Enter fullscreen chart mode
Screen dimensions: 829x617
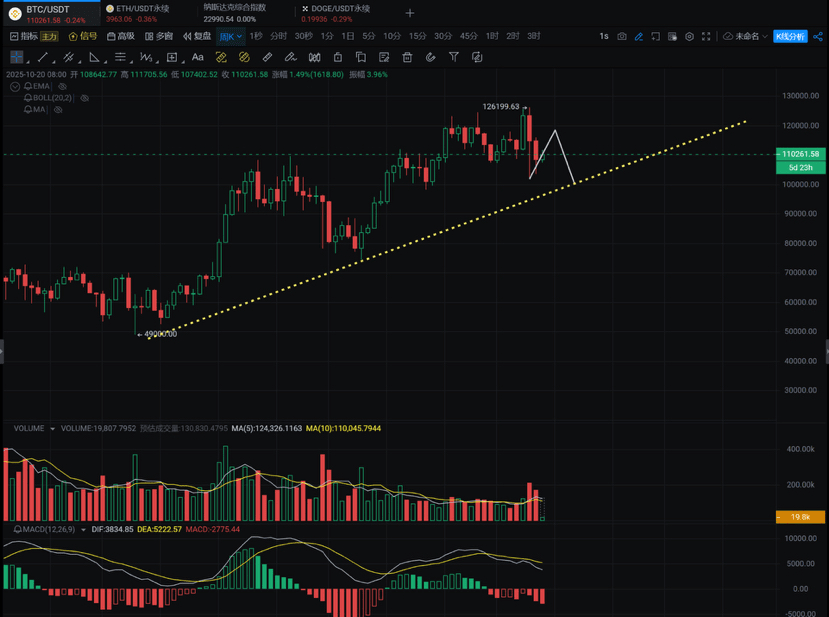point(706,36)
